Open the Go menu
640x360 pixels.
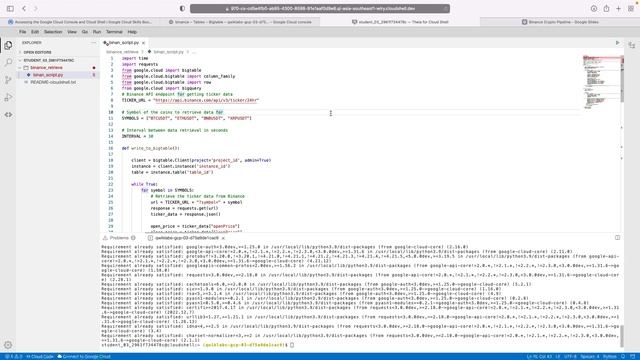click(x=84, y=32)
